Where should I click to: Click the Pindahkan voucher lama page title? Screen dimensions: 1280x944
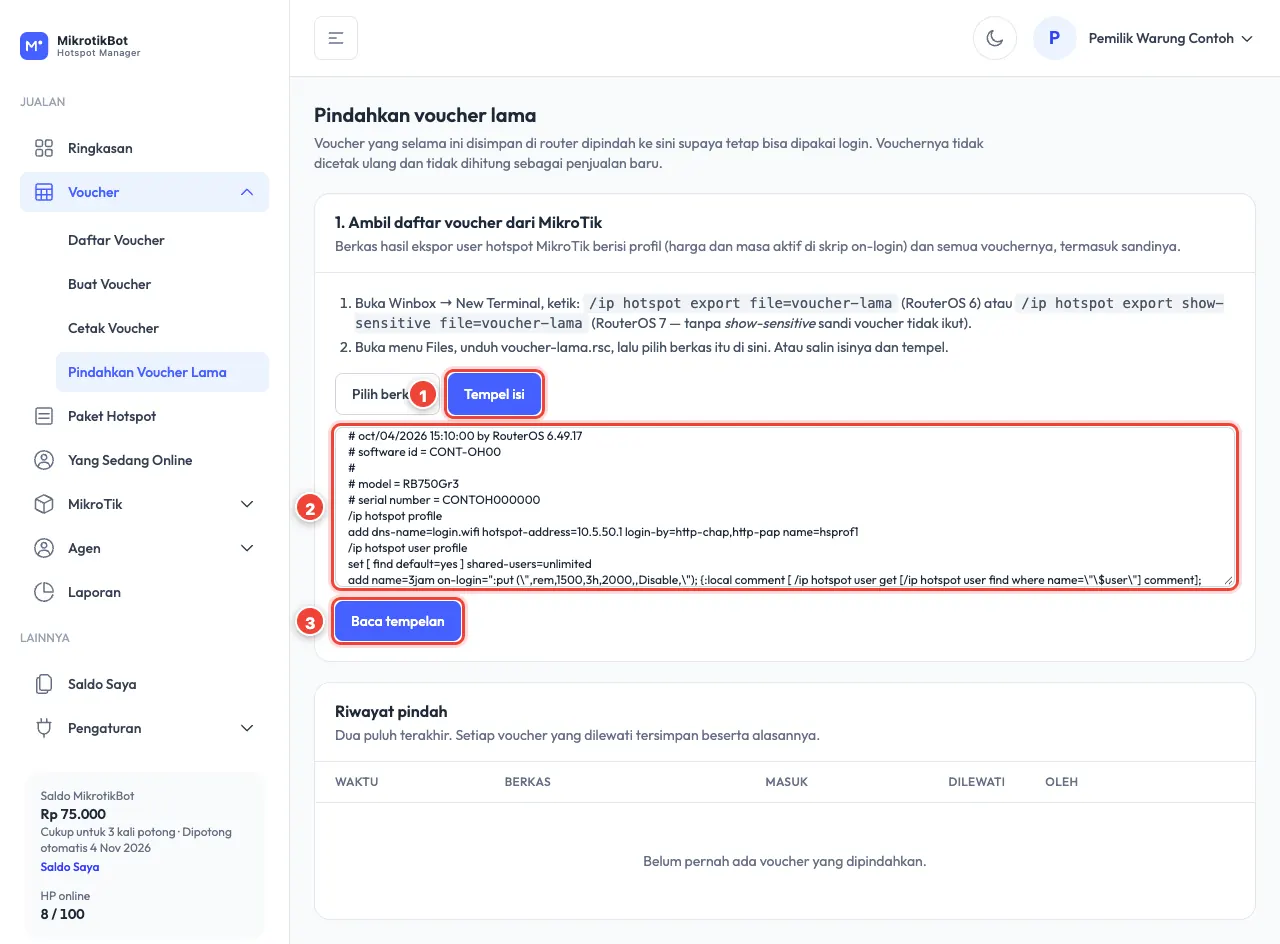[x=425, y=115]
